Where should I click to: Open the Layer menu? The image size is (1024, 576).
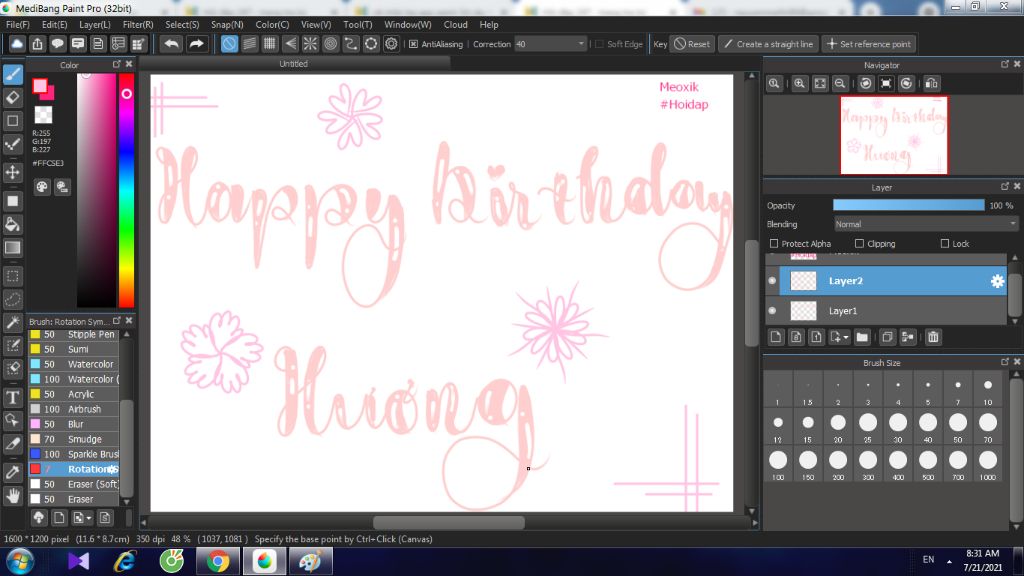tap(95, 24)
